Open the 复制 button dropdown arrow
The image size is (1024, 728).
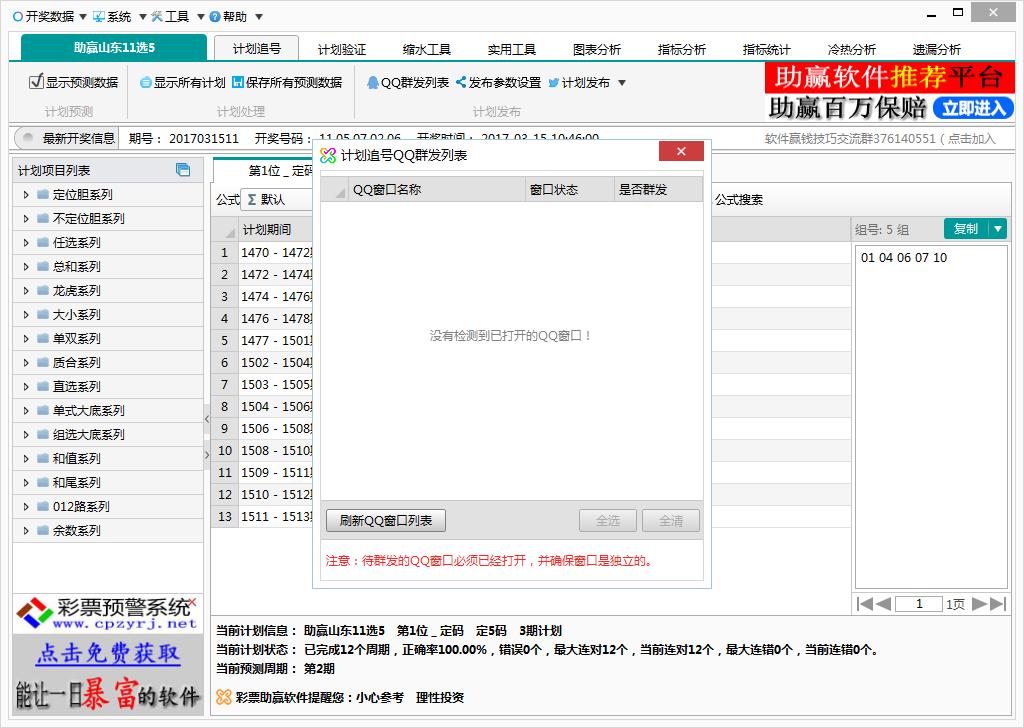point(997,229)
